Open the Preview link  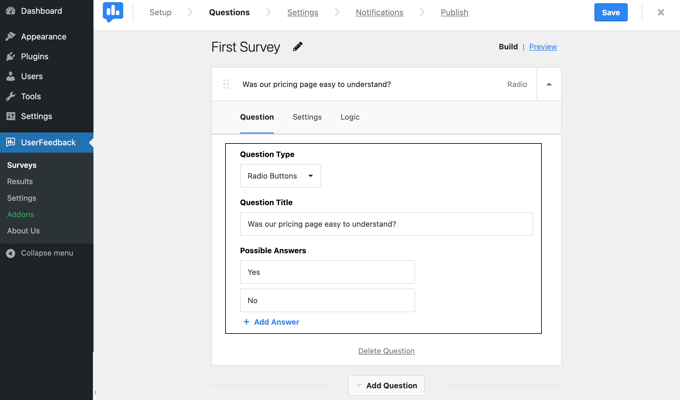[x=543, y=47]
